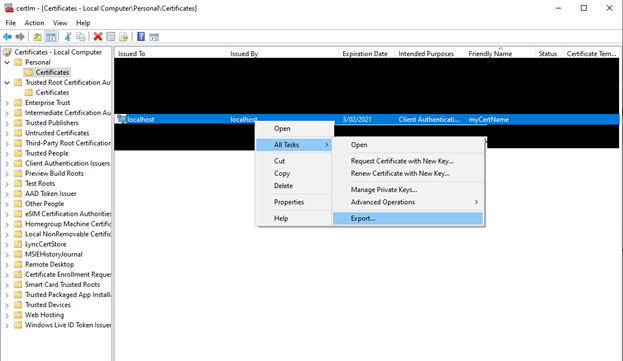Choose Copy in the context menu
The height and width of the screenshot is (361, 623).
294,174
